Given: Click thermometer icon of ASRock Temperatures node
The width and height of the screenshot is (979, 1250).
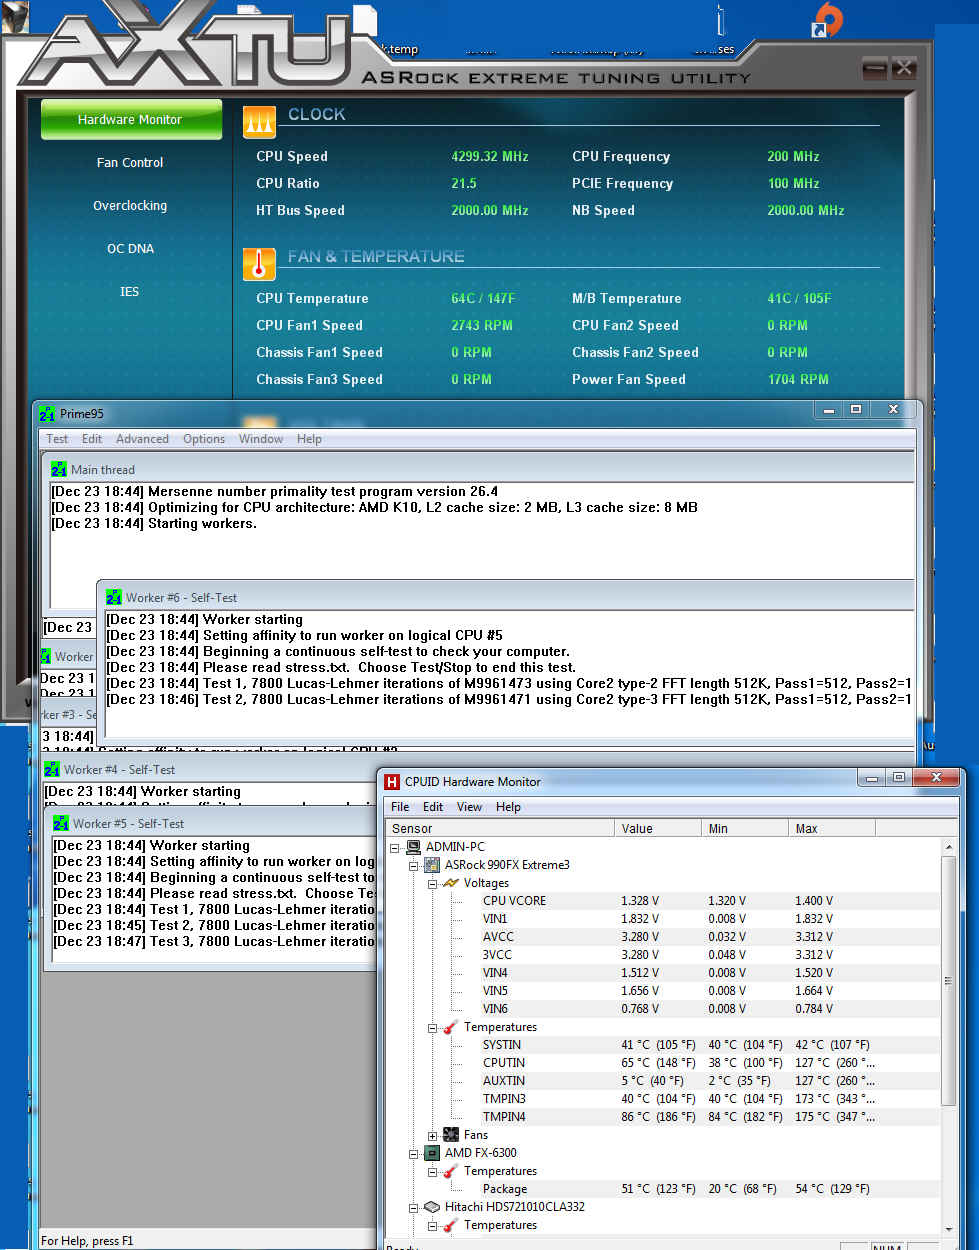Looking at the screenshot, I should 451,1027.
